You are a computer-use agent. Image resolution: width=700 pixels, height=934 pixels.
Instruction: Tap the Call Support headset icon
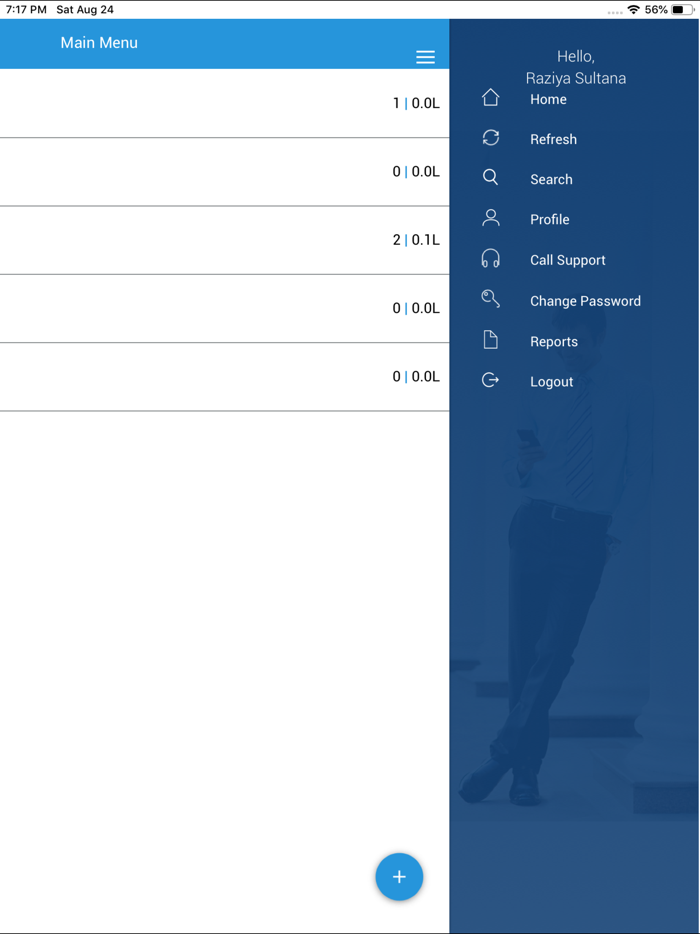[490, 258]
